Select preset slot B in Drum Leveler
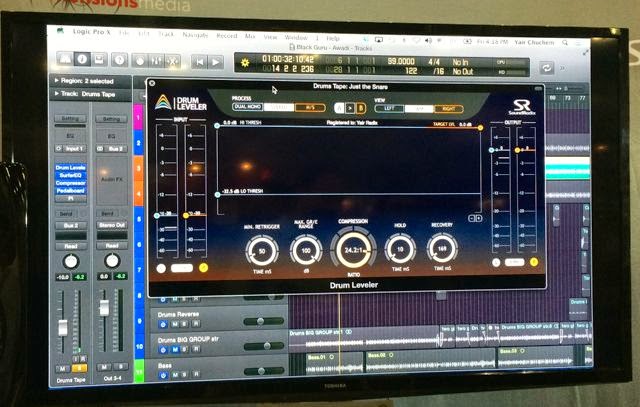The height and width of the screenshot is (407, 640). (x=360, y=109)
